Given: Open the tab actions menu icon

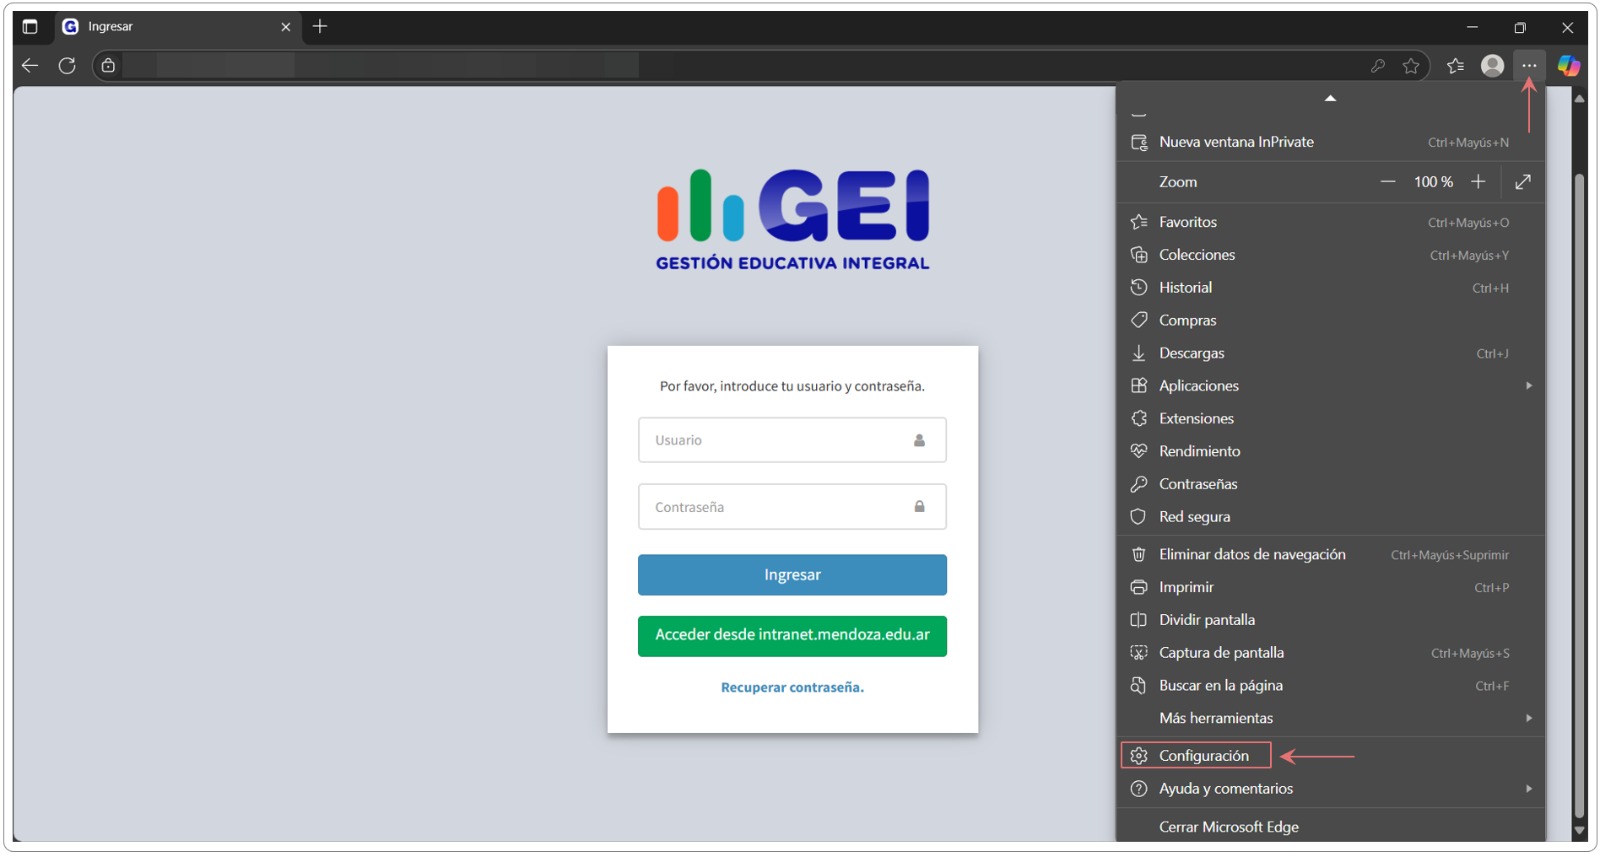Looking at the screenshot, I should [x=30, y=27].
